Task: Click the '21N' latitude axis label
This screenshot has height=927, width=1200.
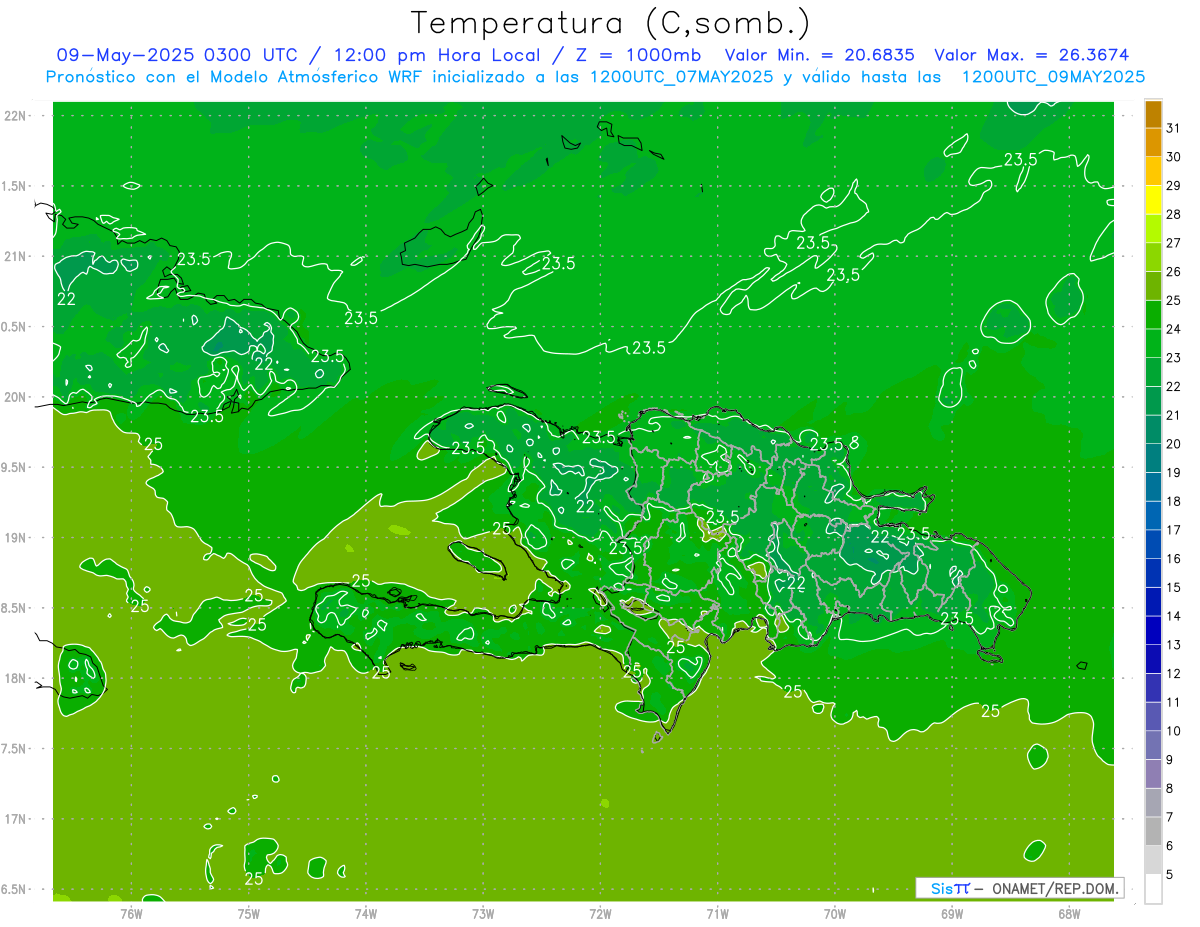Action: (15, 256)
